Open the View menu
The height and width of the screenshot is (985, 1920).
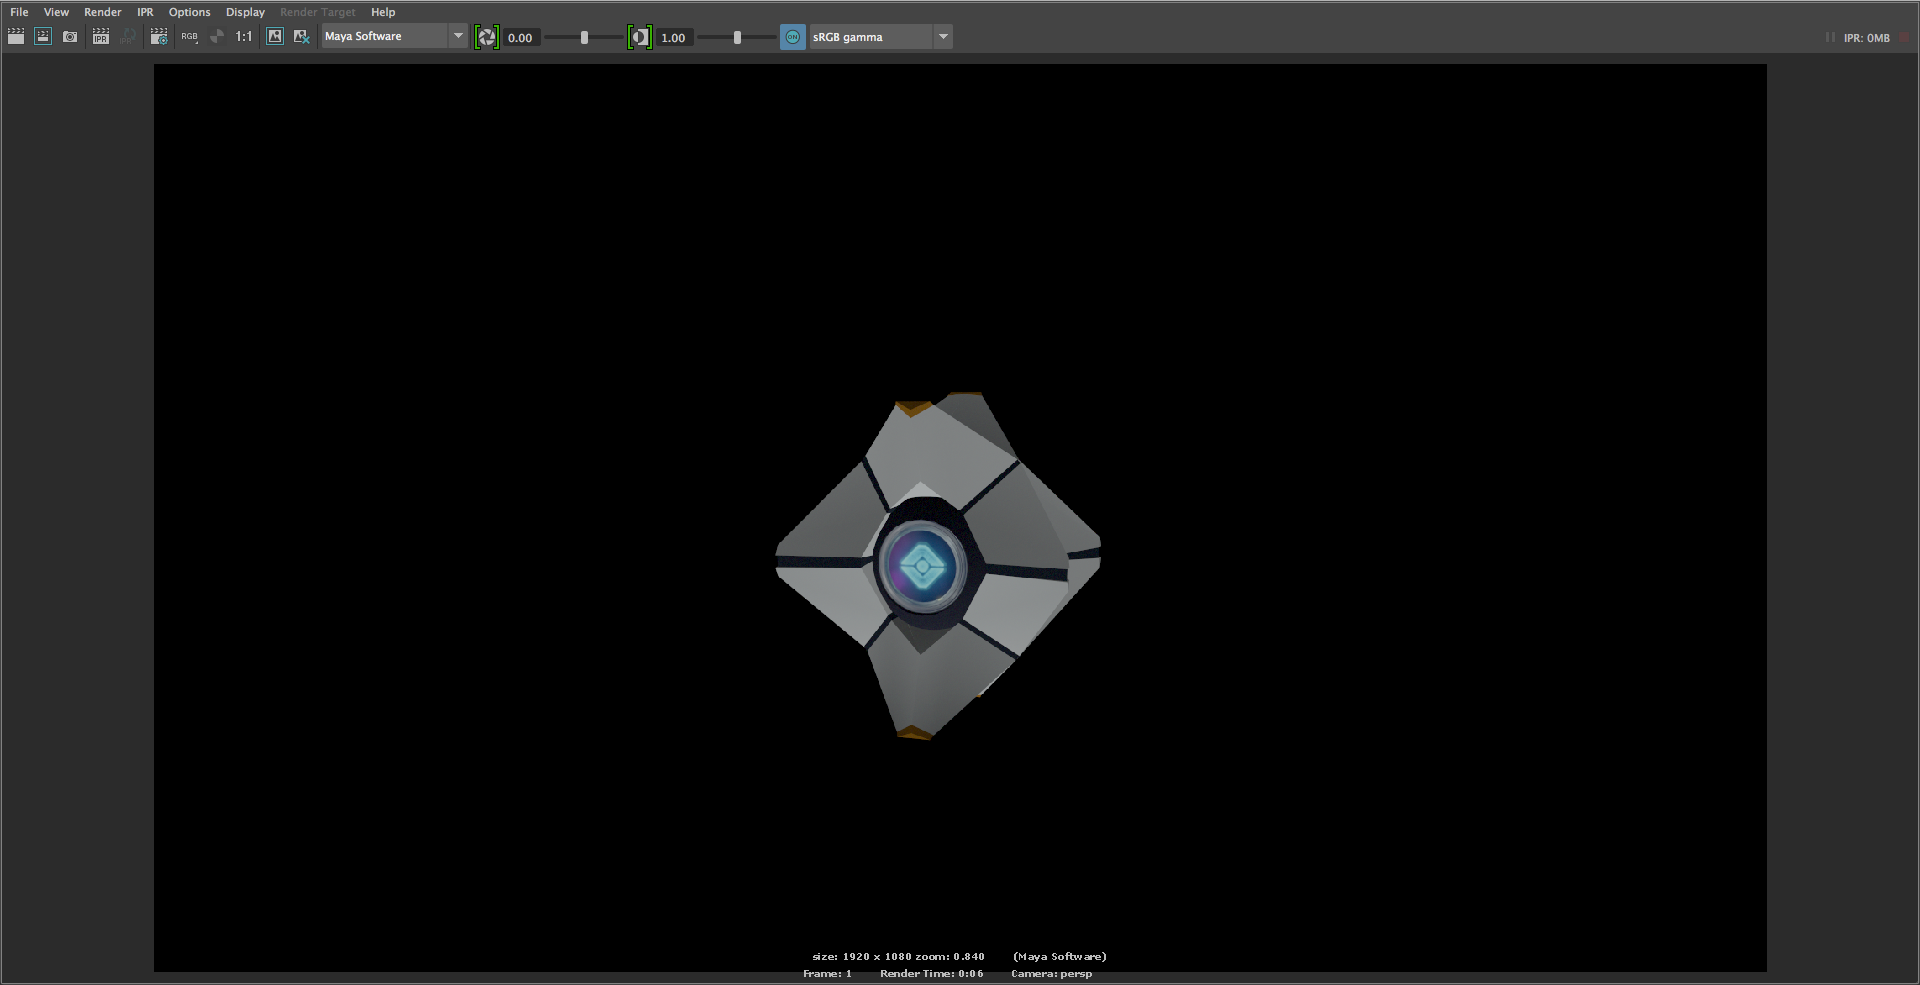56,12
